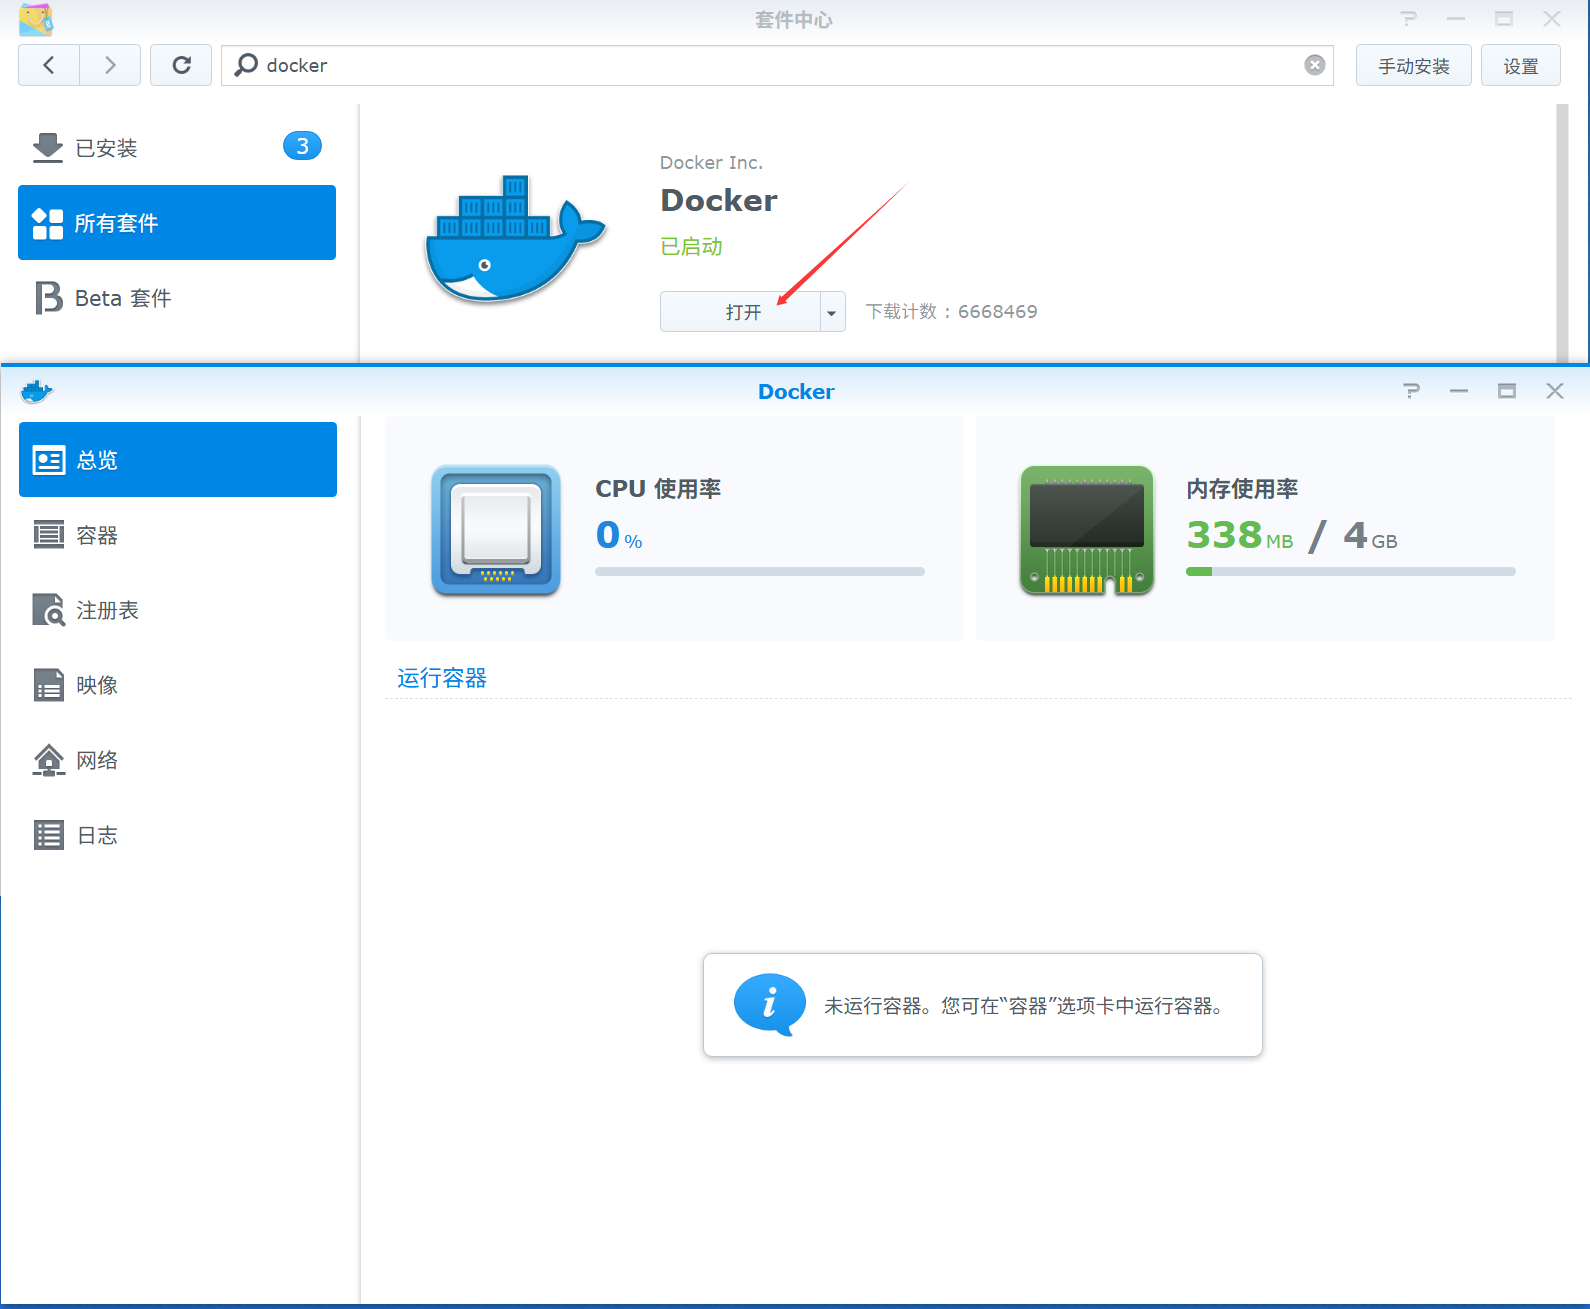Open Docker 注册表 registry tab

178,609
